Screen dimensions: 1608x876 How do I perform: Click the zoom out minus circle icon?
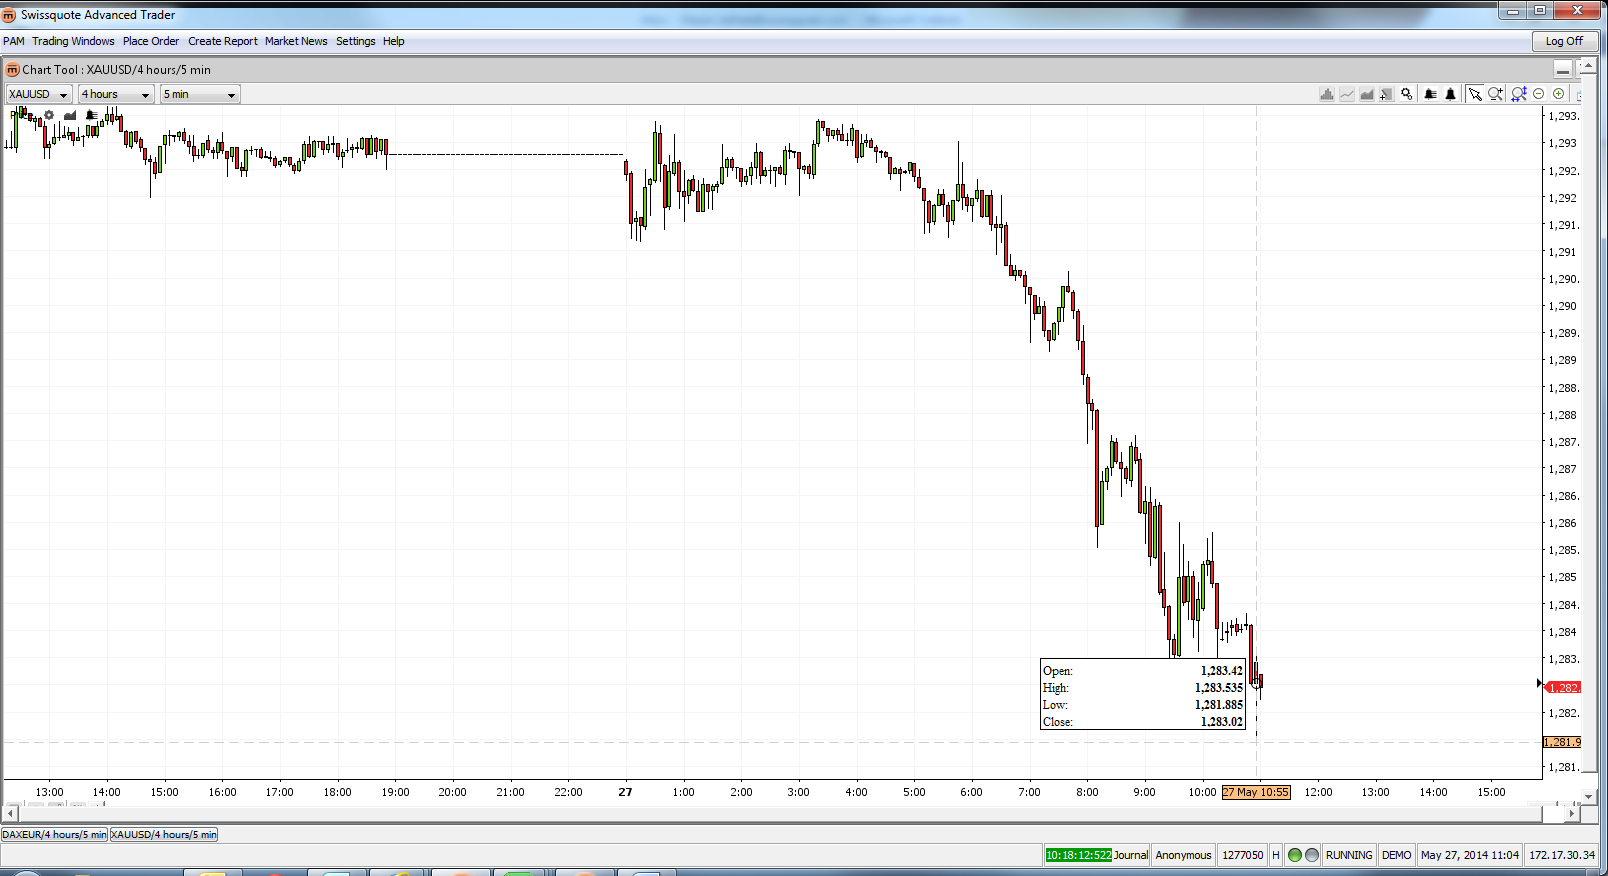pos(1539,94)
